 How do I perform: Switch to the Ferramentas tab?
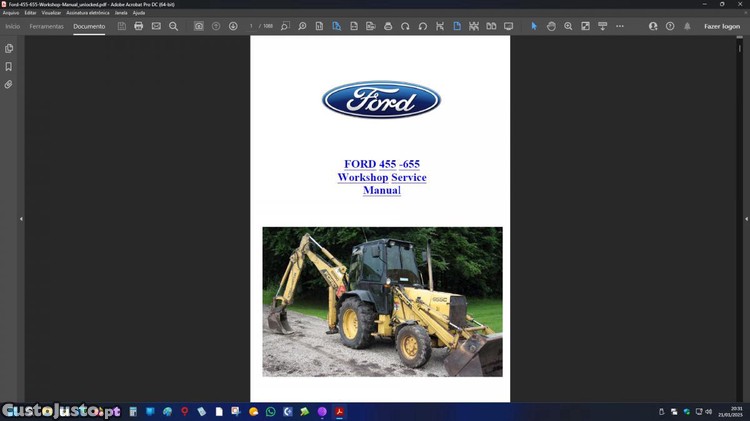[47, 26]
